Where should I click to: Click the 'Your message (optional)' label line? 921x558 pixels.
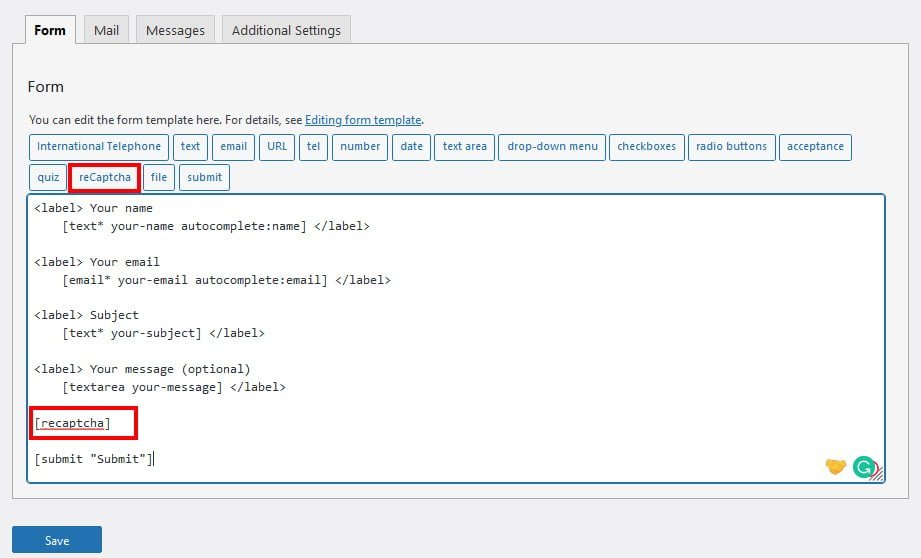(142, 369)
